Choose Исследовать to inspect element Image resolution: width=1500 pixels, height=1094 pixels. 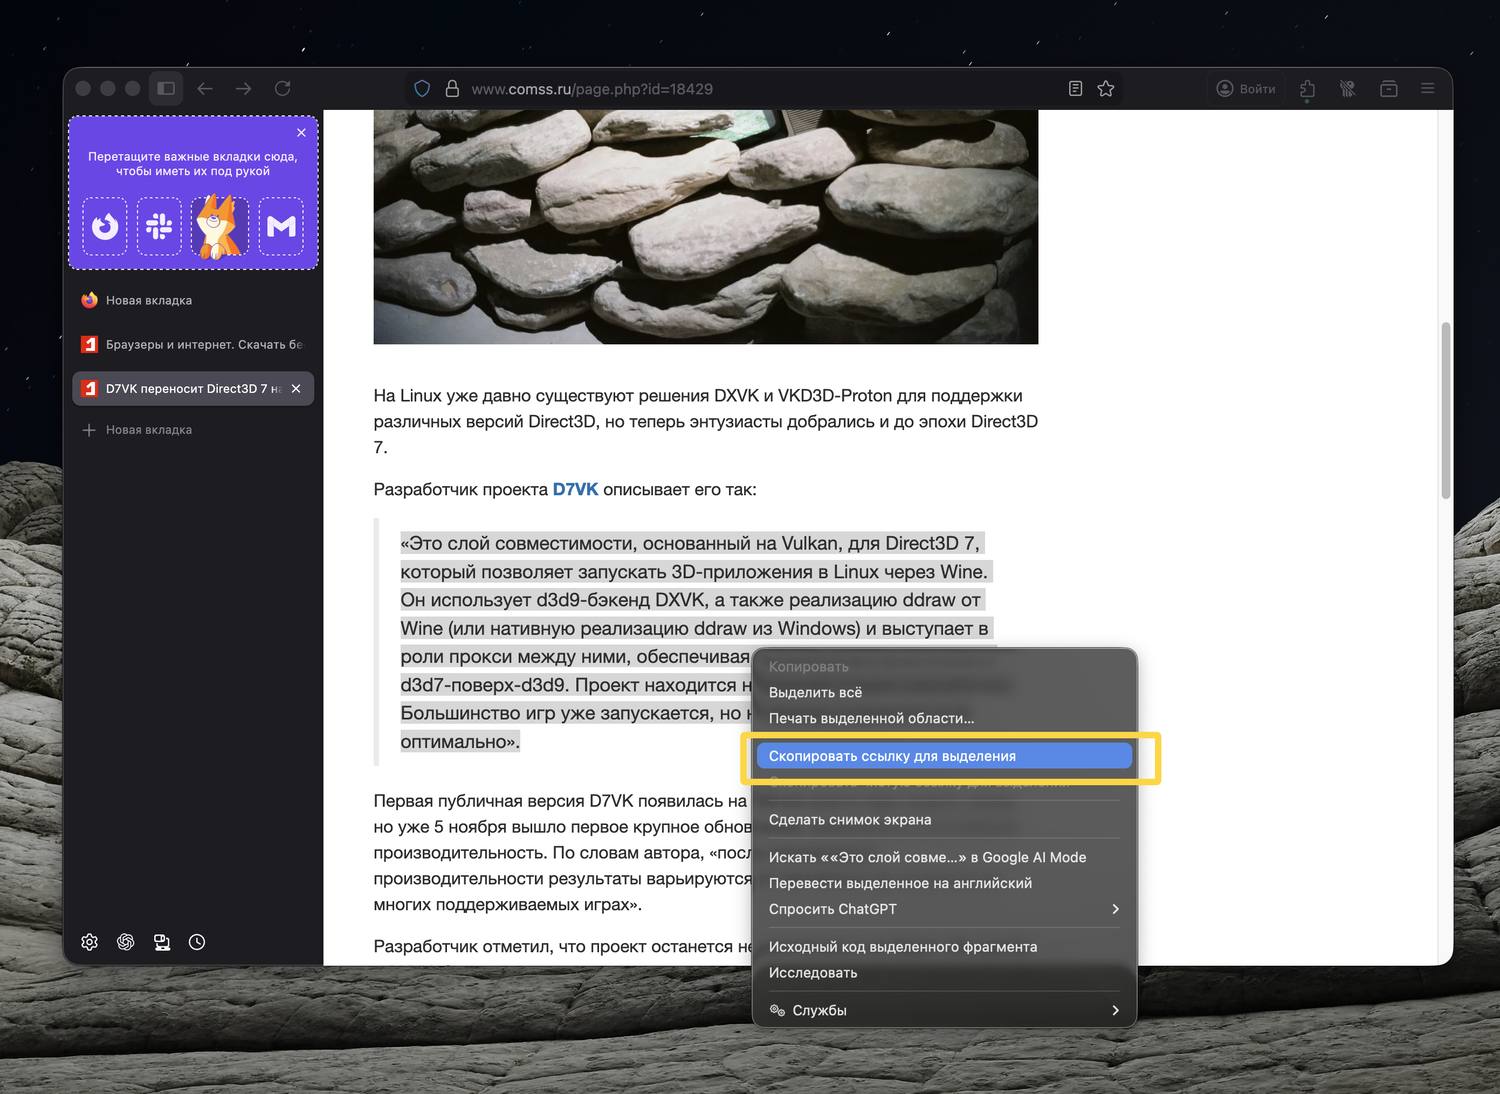point(945,973)
